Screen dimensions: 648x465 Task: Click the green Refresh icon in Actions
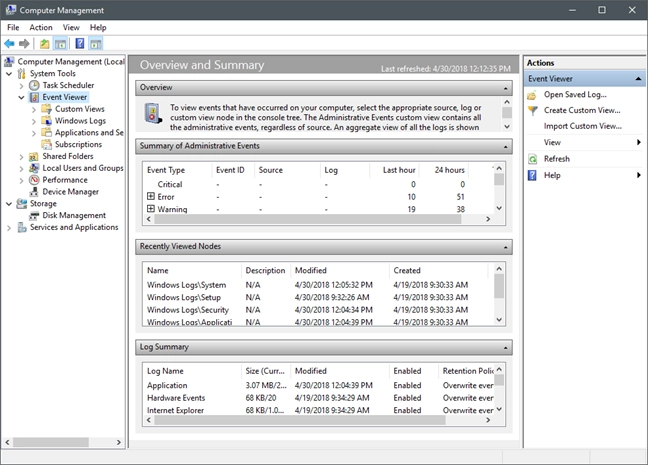click(x=532, y=159)
